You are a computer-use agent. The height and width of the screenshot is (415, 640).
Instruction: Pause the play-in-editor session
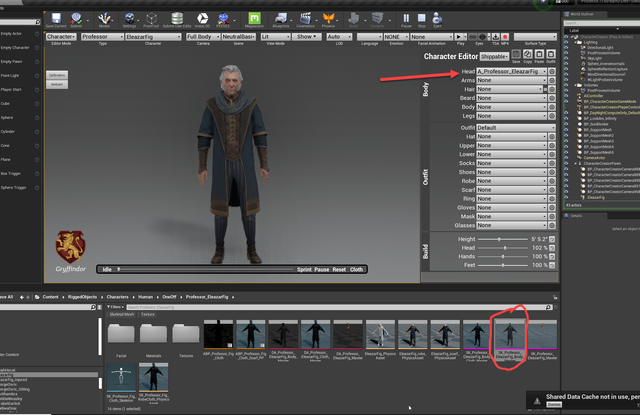coord(406,18)
